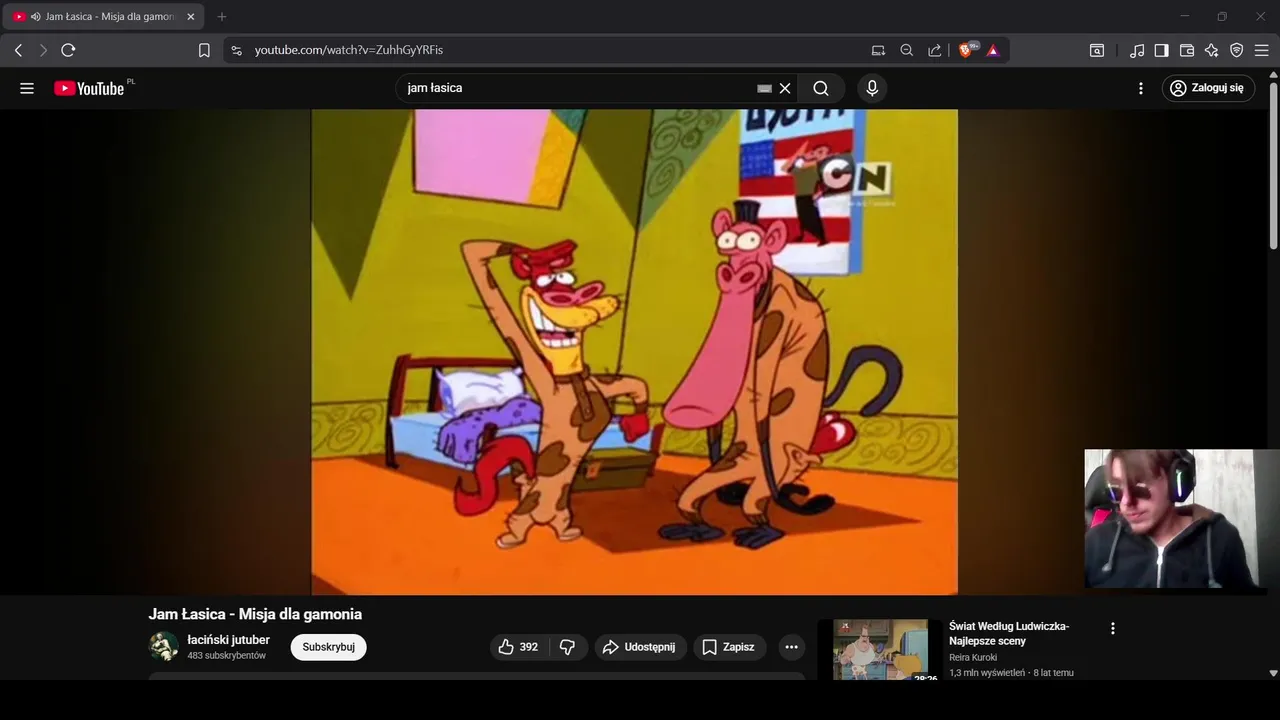Click the browser forward arrow
The image size is (1280, 720).
tap(43, 50)
